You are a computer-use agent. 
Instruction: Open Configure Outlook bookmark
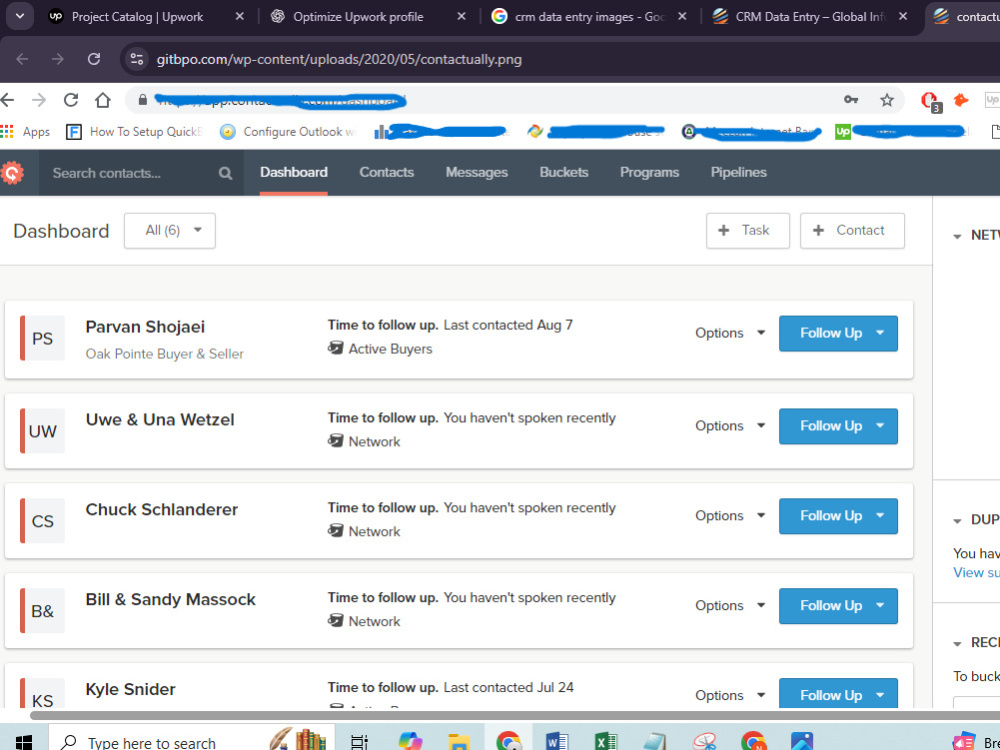[x=288, y=131]
